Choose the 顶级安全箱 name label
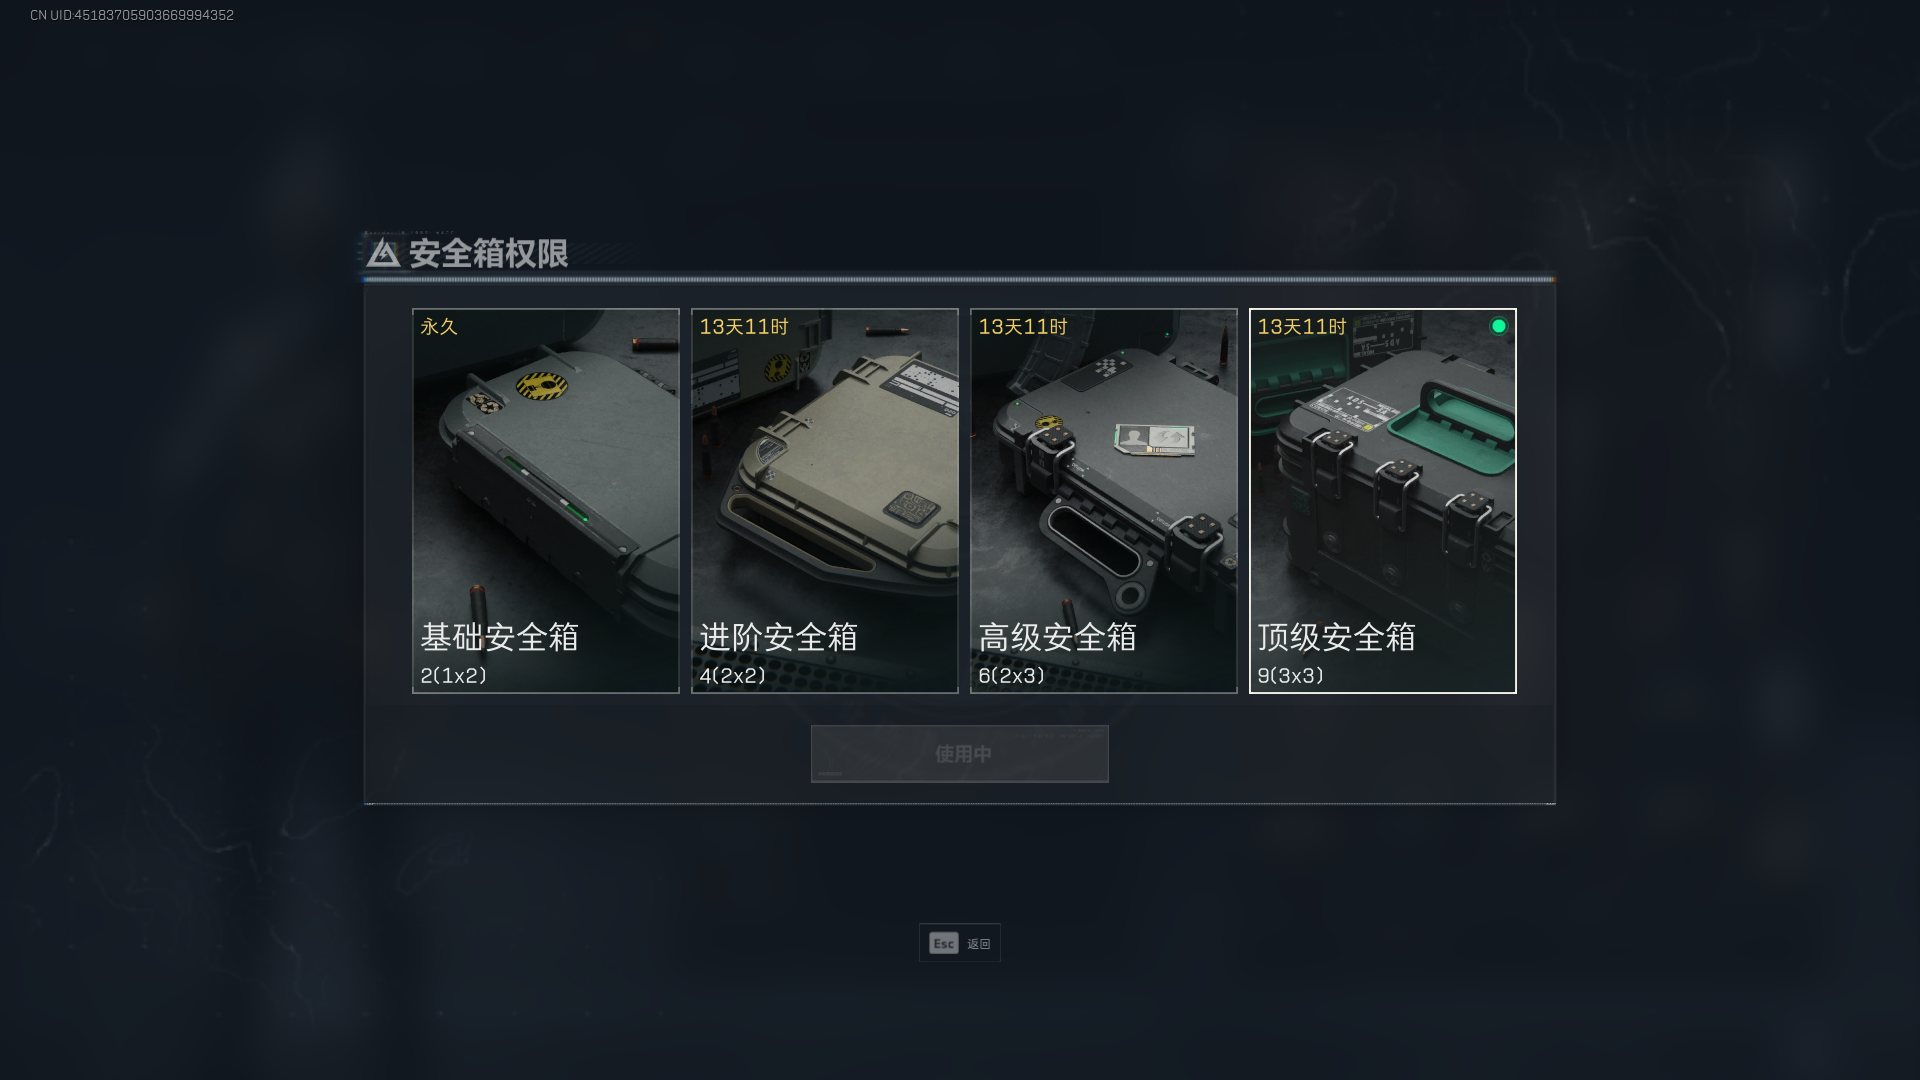Viewport: 1920px width, 1080px height. pyautogui.click(x=1337, y=637)
